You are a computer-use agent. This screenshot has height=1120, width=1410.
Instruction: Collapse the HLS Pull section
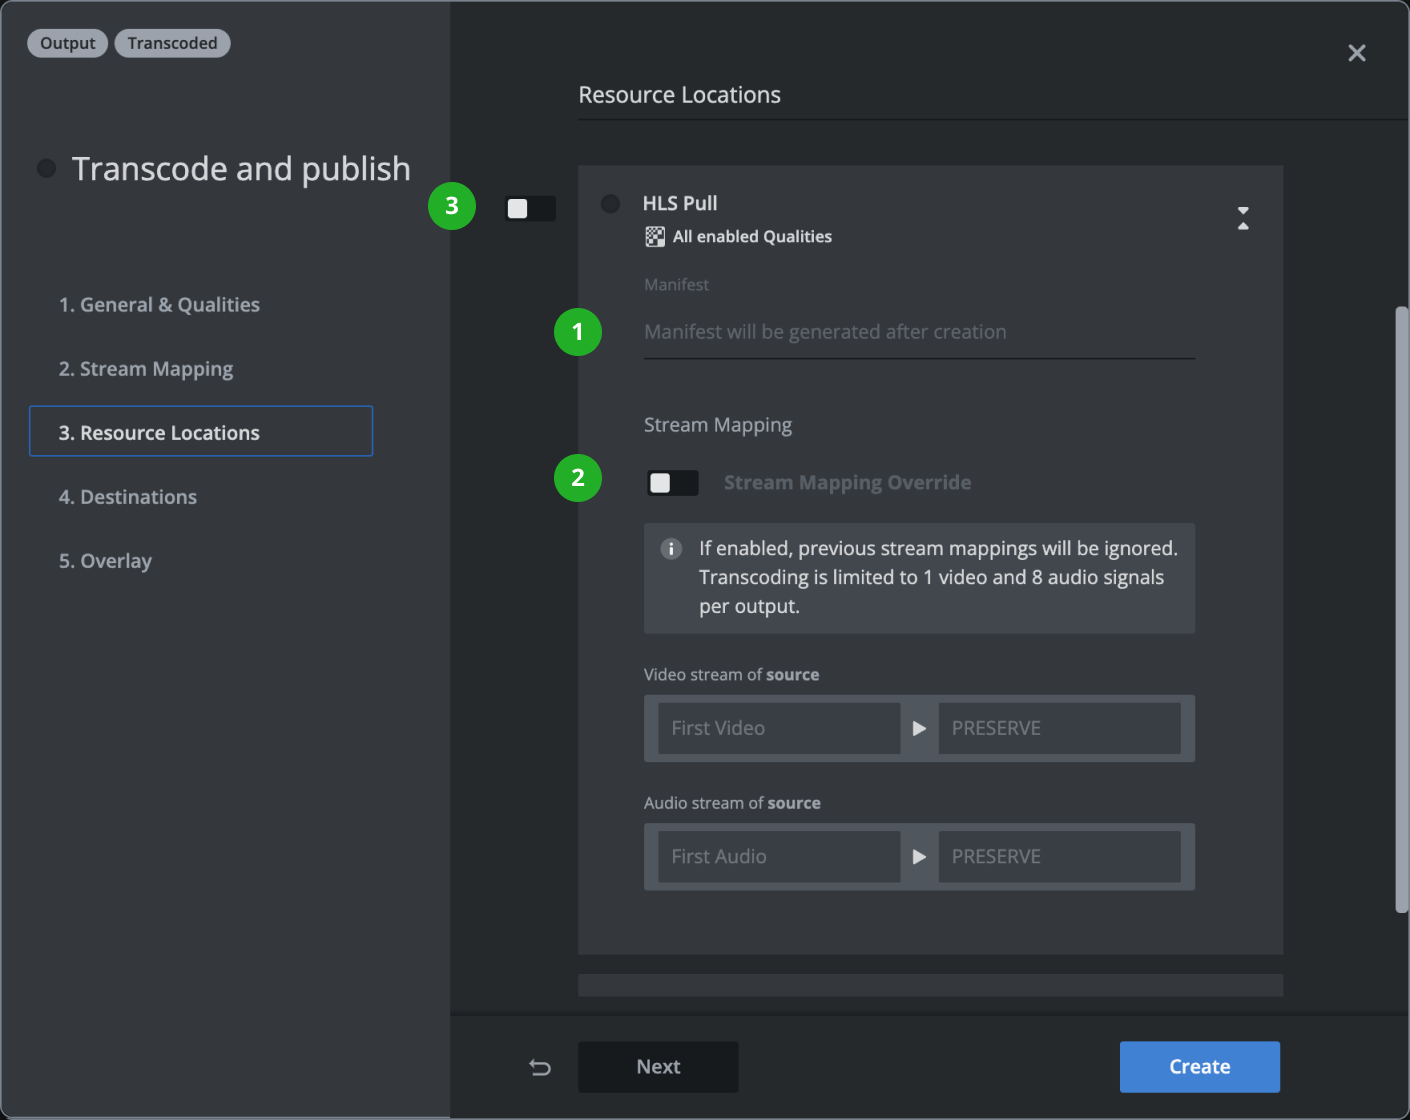(x=1243, y=218)
